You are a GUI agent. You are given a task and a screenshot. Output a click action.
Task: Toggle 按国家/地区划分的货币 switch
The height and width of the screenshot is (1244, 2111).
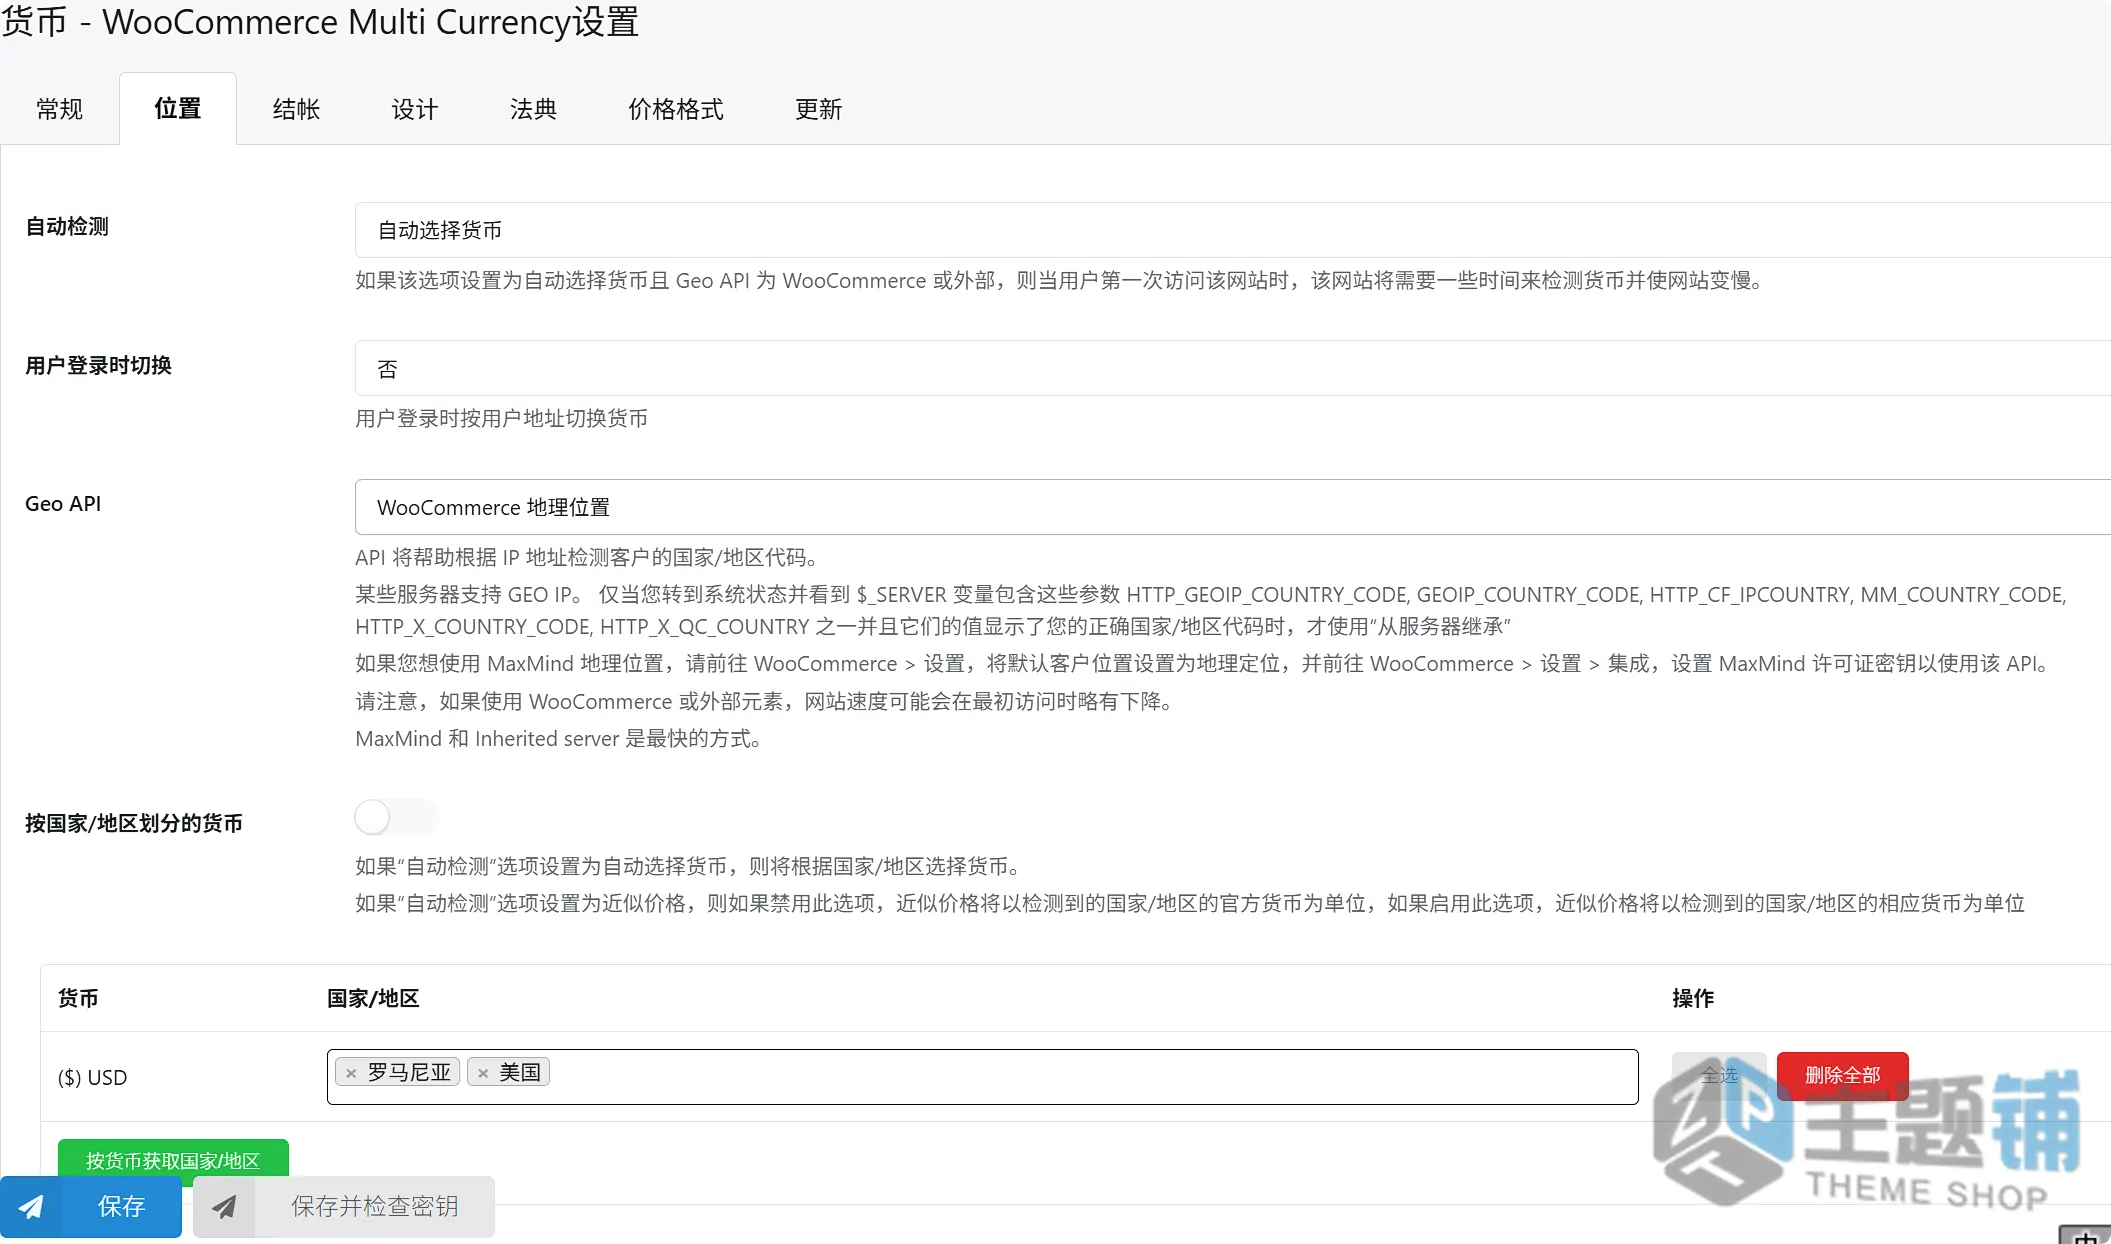point(397,817)
